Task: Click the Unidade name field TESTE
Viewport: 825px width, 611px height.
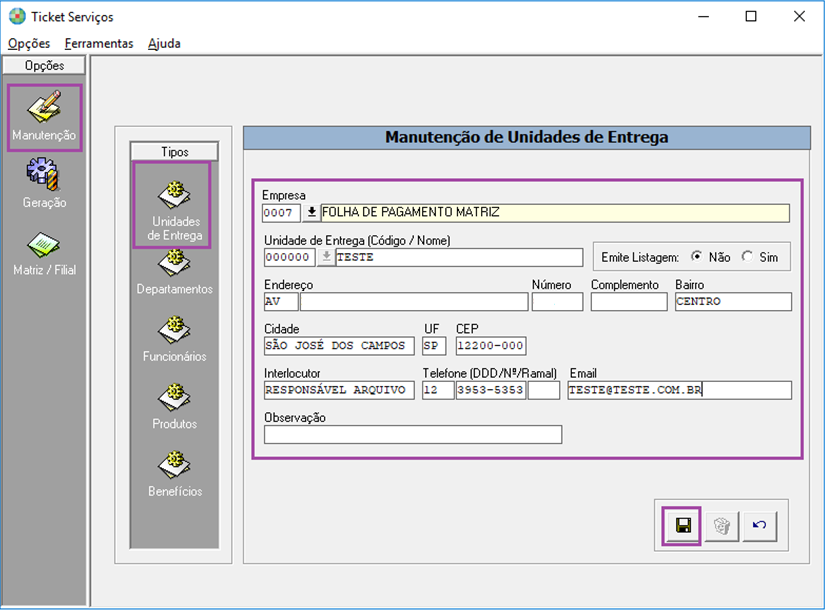Action: tap(459, 257)
